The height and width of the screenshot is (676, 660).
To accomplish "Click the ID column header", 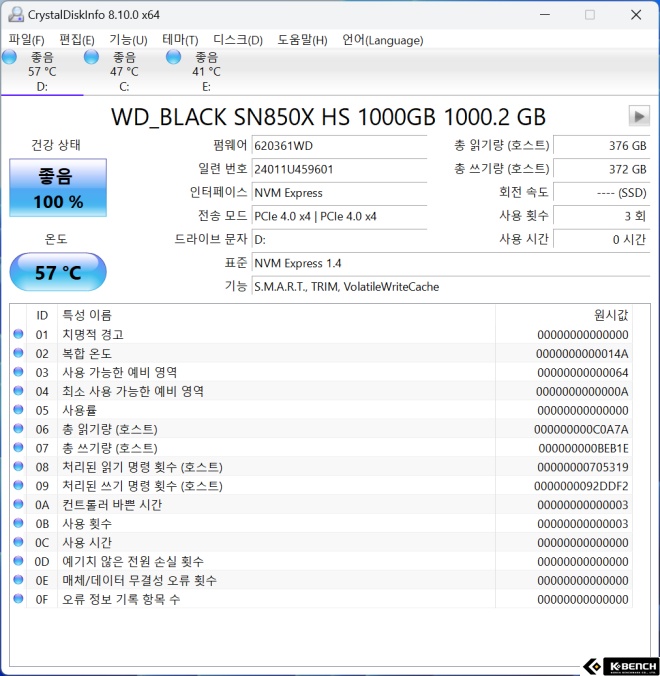I will 42,315.
